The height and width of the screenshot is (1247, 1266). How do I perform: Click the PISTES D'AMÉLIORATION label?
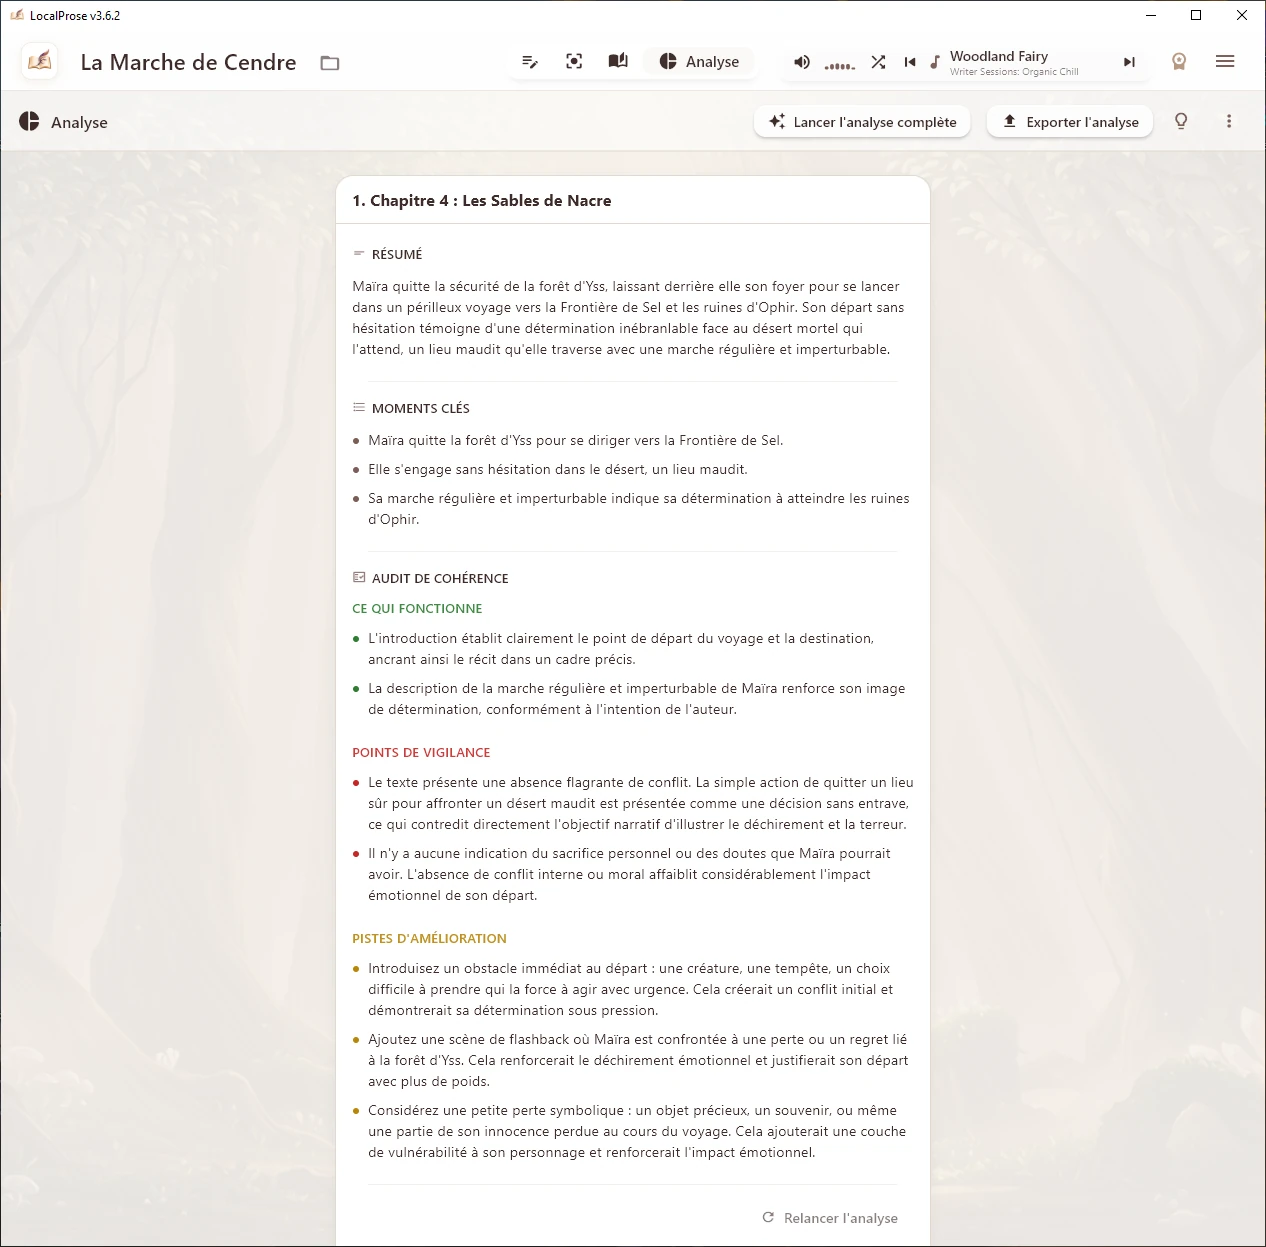[429, 938]
